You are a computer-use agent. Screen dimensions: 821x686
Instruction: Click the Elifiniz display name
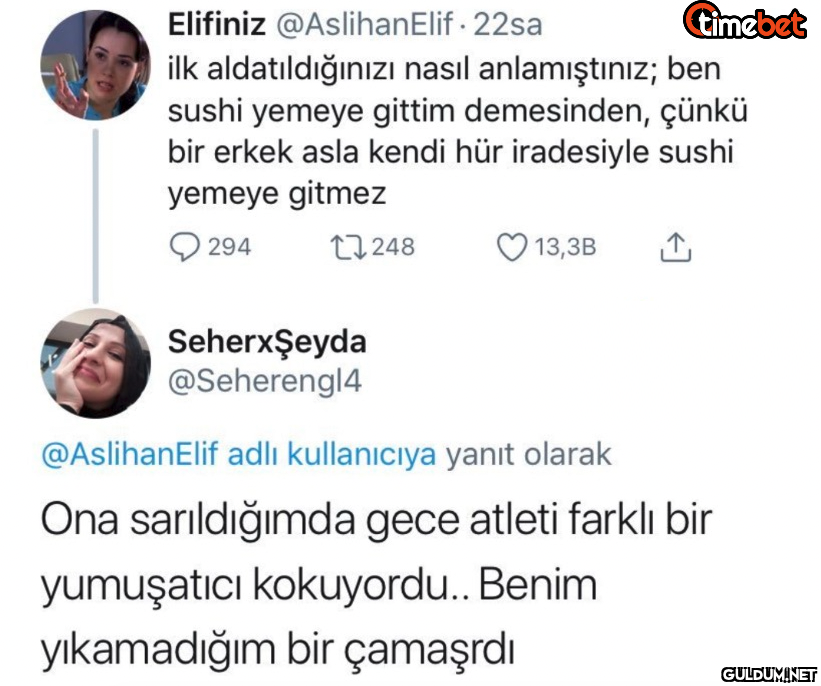point(217,24)
